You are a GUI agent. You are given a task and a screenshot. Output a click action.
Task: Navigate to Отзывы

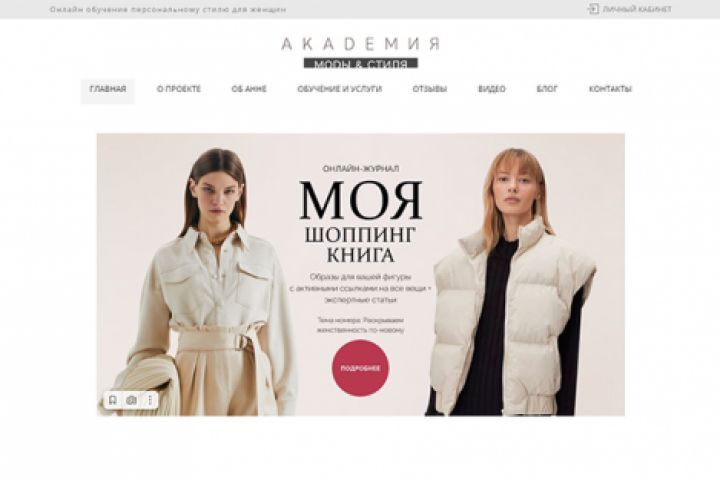click(x=430, y=89)
